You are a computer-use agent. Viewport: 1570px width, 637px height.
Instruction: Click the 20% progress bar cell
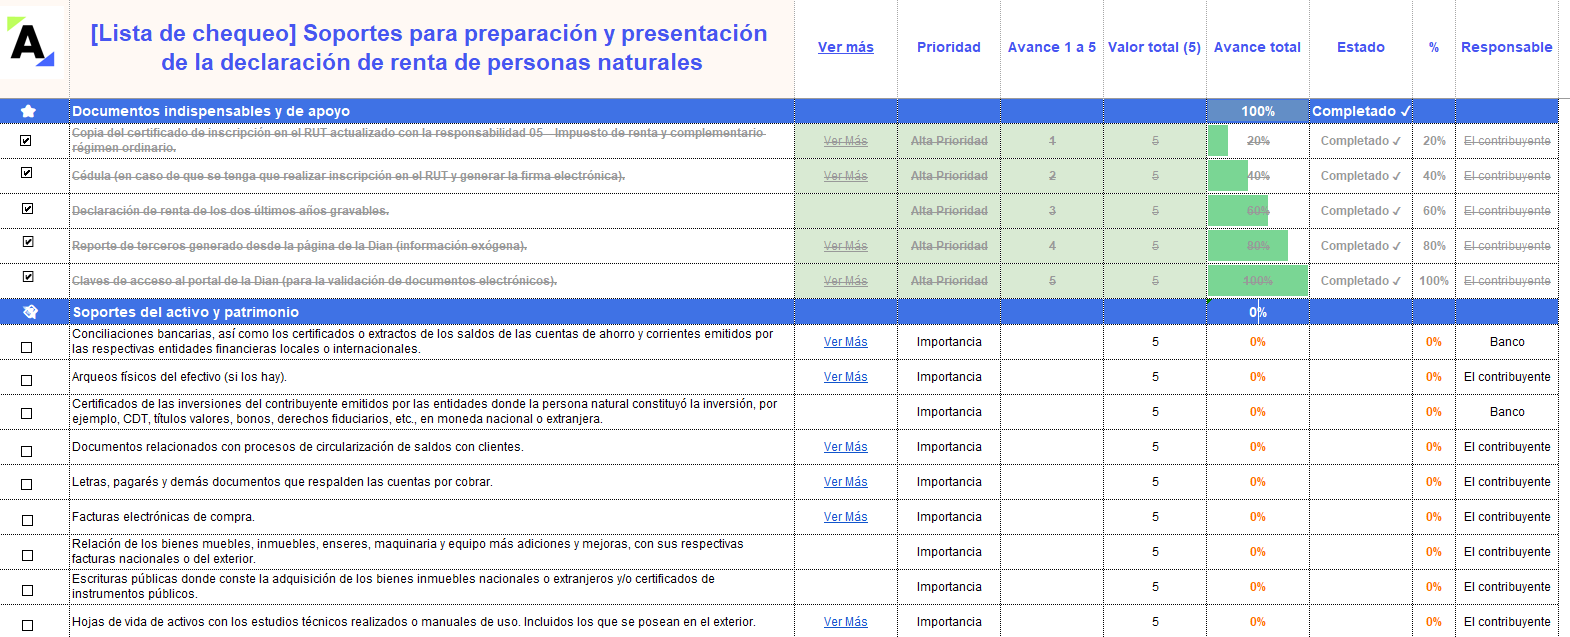coord(1258,141)
